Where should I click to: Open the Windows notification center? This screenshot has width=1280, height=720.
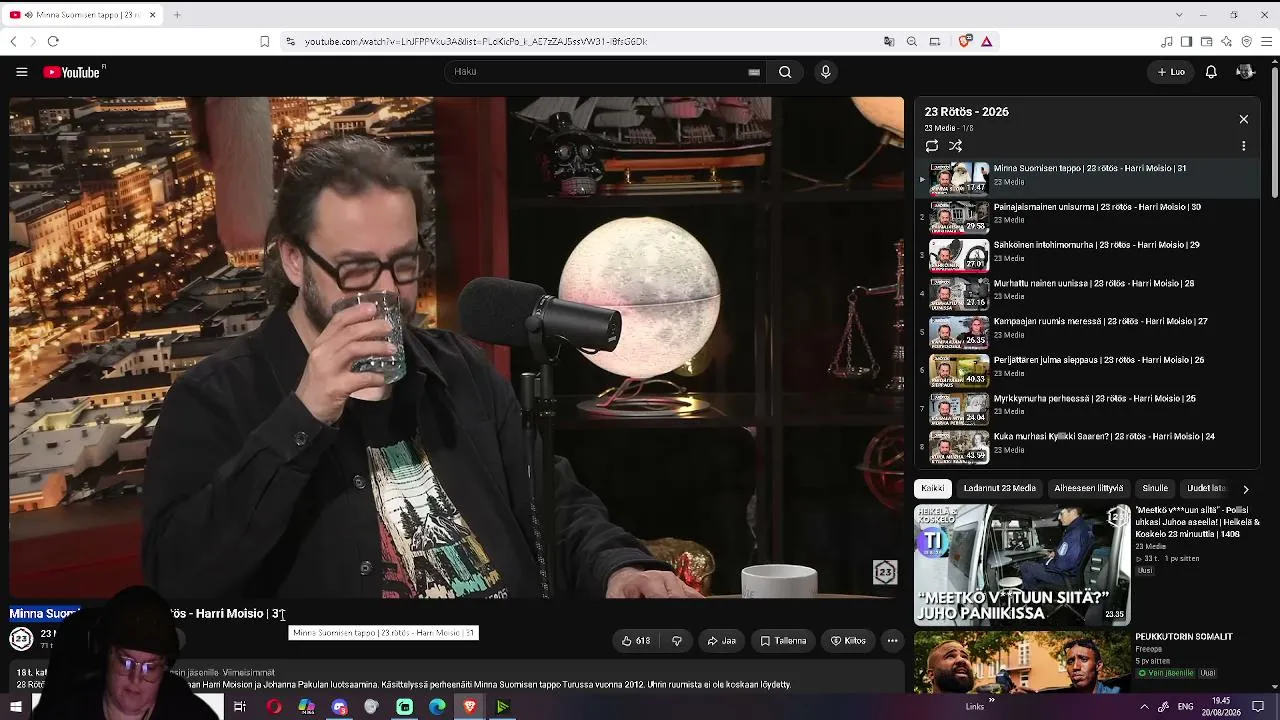[1258, 707]
